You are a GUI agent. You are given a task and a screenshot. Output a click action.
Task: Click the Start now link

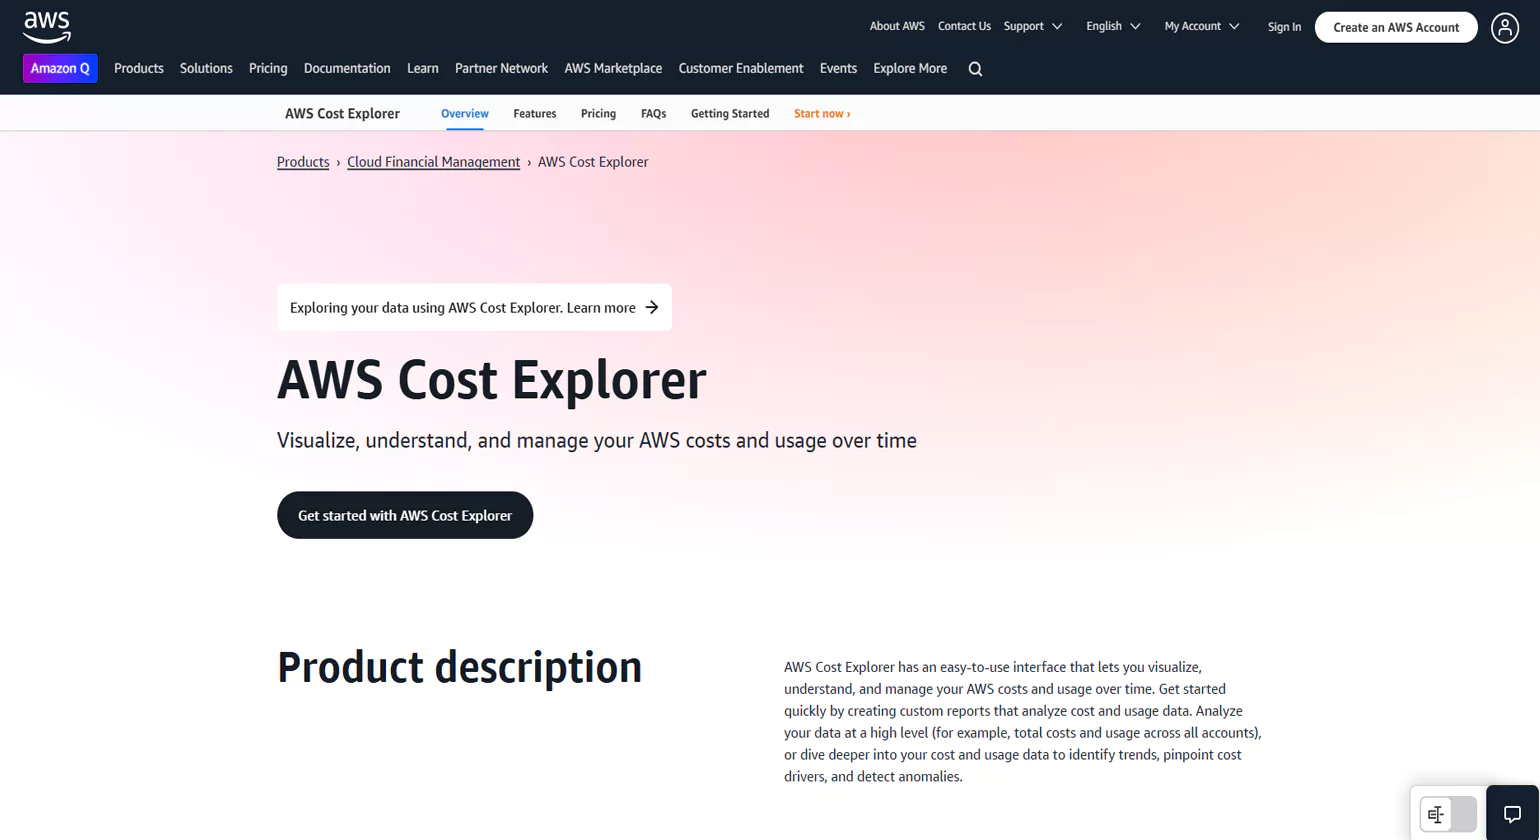(x=821, y=113)
